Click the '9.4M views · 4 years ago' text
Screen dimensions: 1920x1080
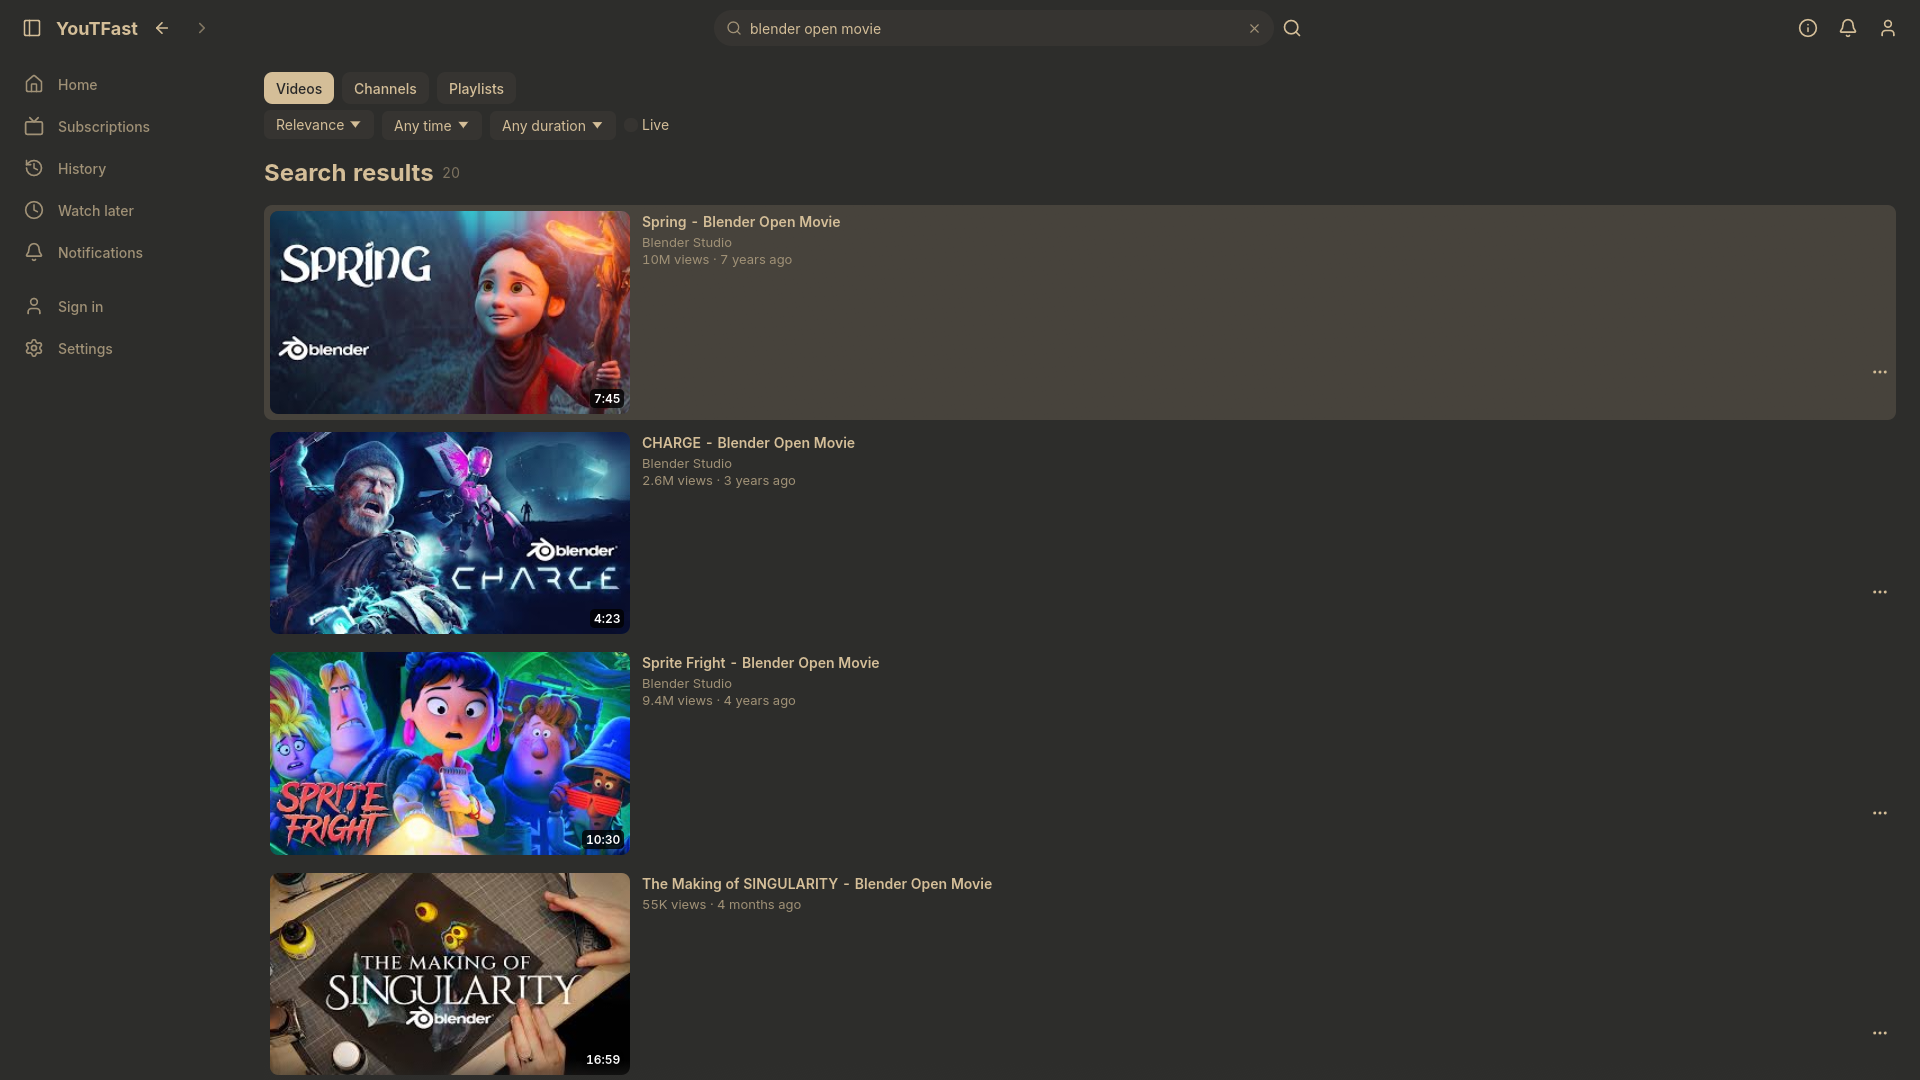[x=719, y=701]
